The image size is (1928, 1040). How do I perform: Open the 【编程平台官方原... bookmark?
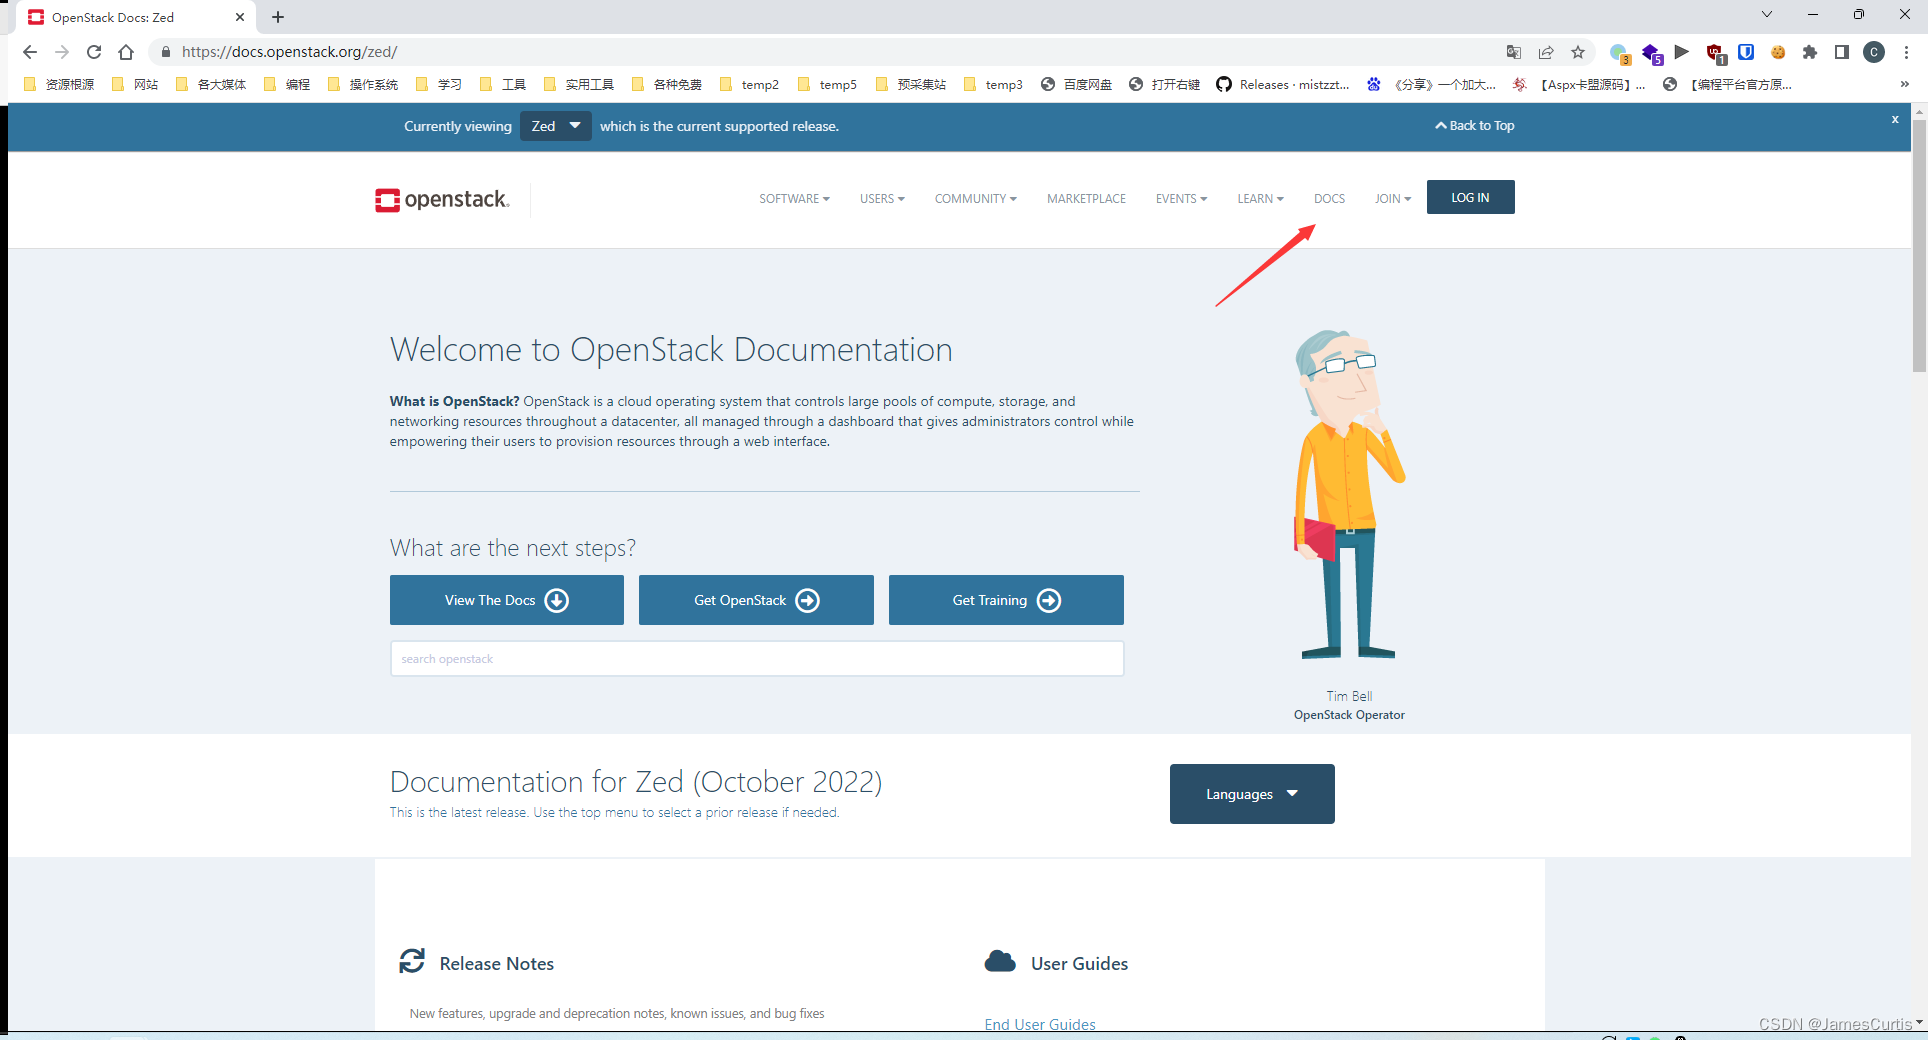coord(1728,85)
